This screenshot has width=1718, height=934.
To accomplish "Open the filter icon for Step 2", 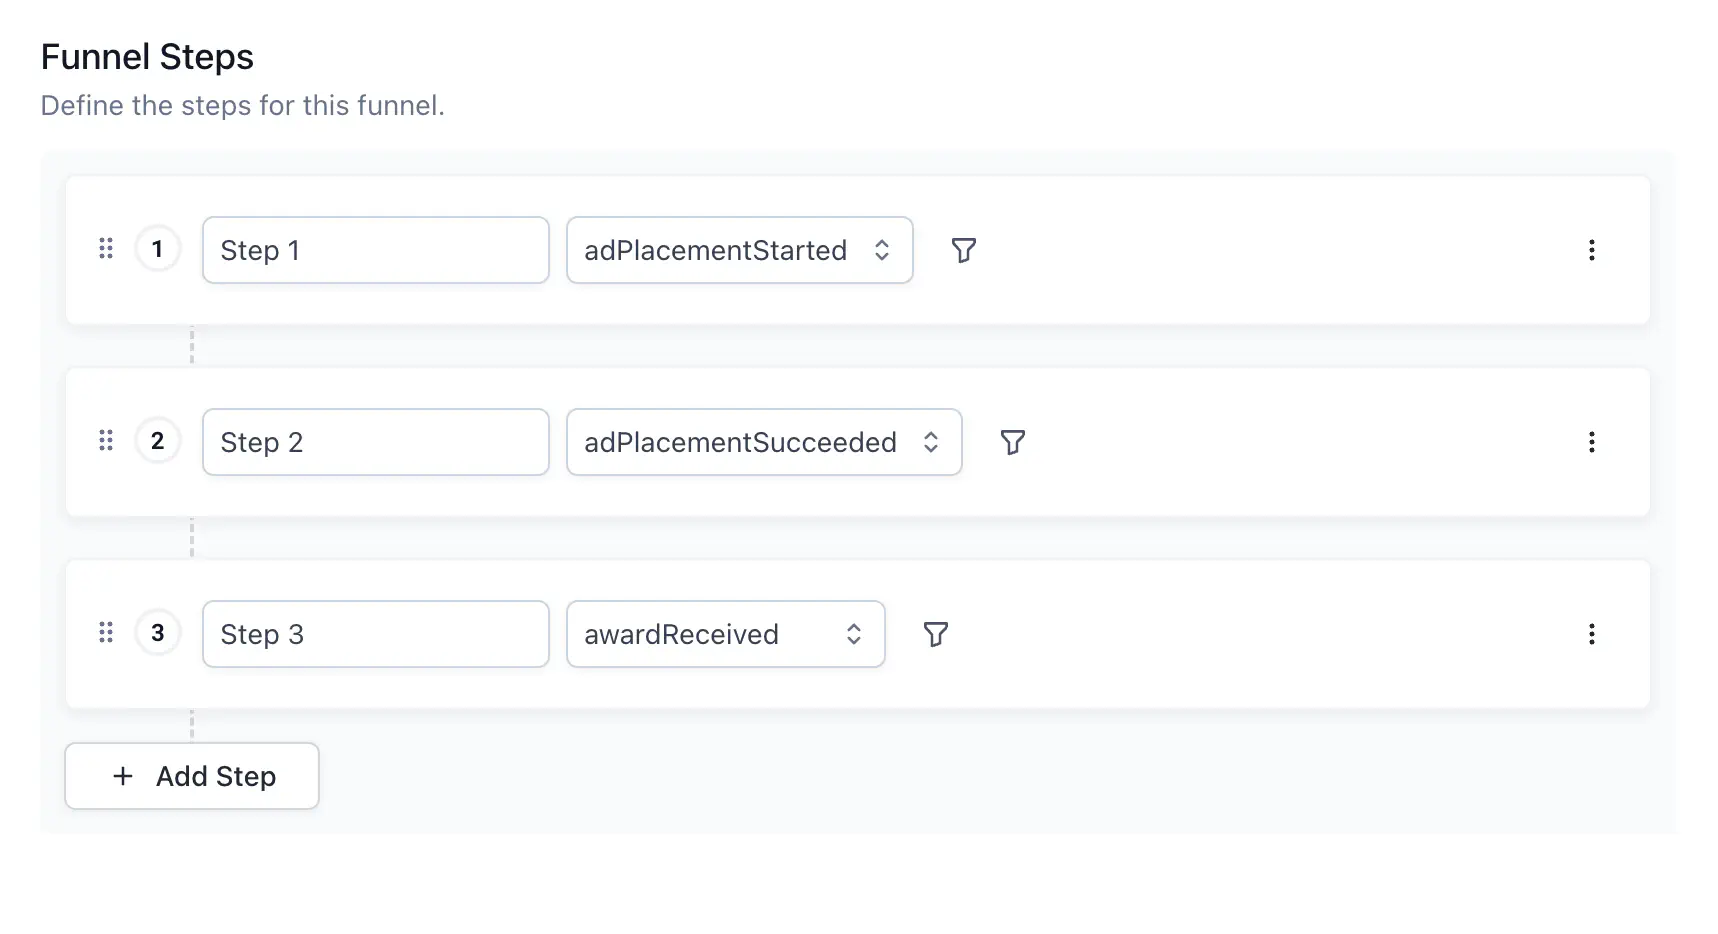I will pyautogui.click(x=1012, y=442).
